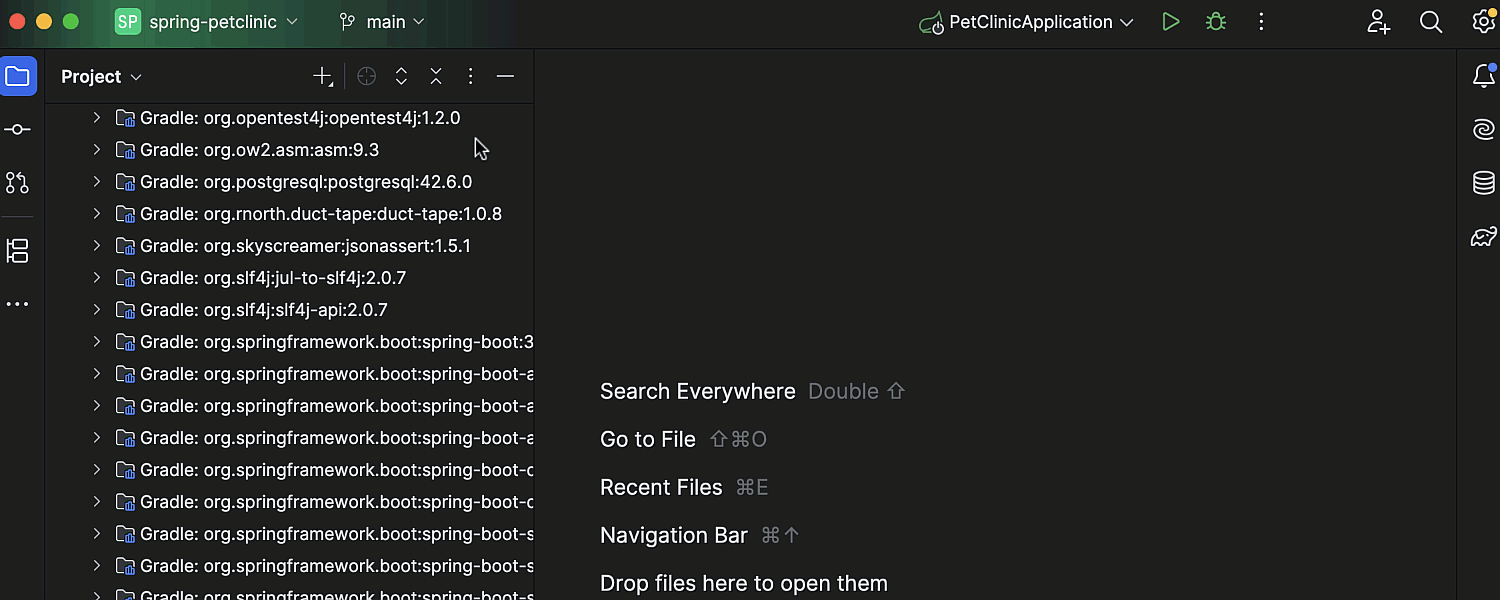Click the library icon of jsonassert:1.5.1
Viewport: 1500px width, 600px height.
click(x=126, y=246)
